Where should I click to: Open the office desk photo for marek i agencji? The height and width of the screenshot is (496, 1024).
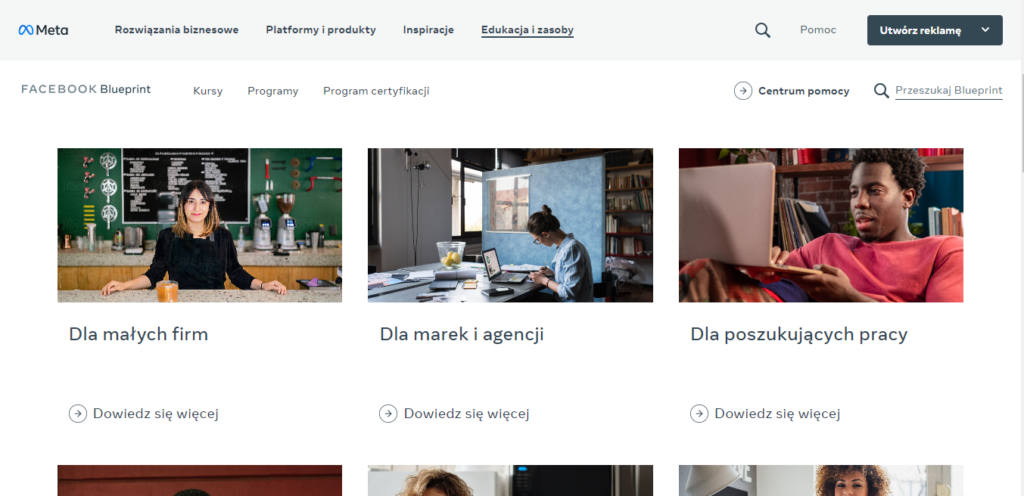[510, 225]
